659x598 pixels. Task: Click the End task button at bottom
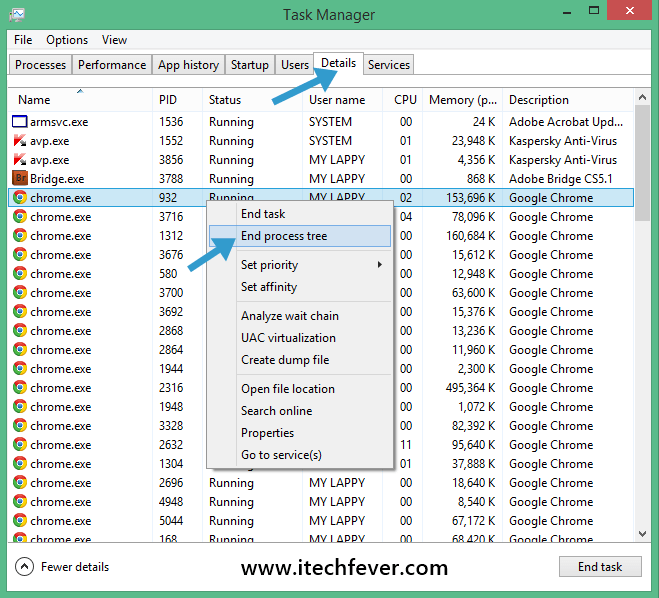(600, 566)
